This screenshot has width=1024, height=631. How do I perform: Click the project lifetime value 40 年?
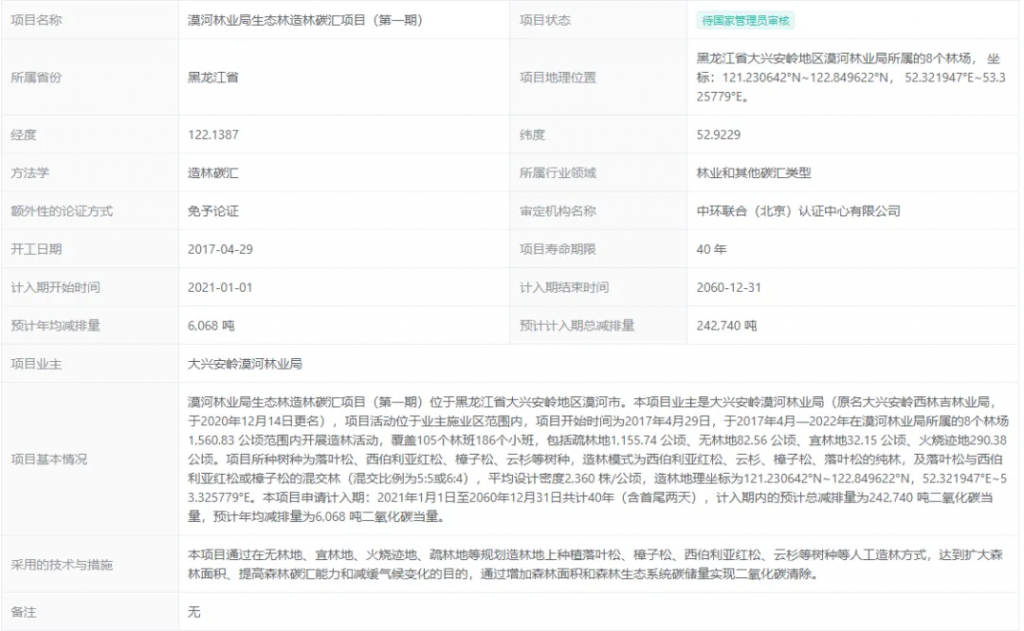coord(712,249)
